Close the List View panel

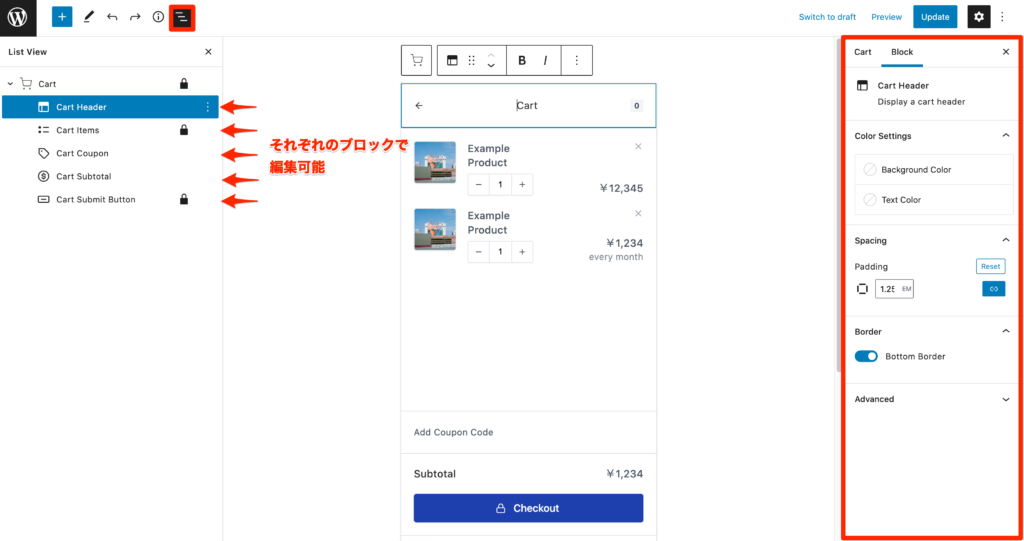[208, 52]
